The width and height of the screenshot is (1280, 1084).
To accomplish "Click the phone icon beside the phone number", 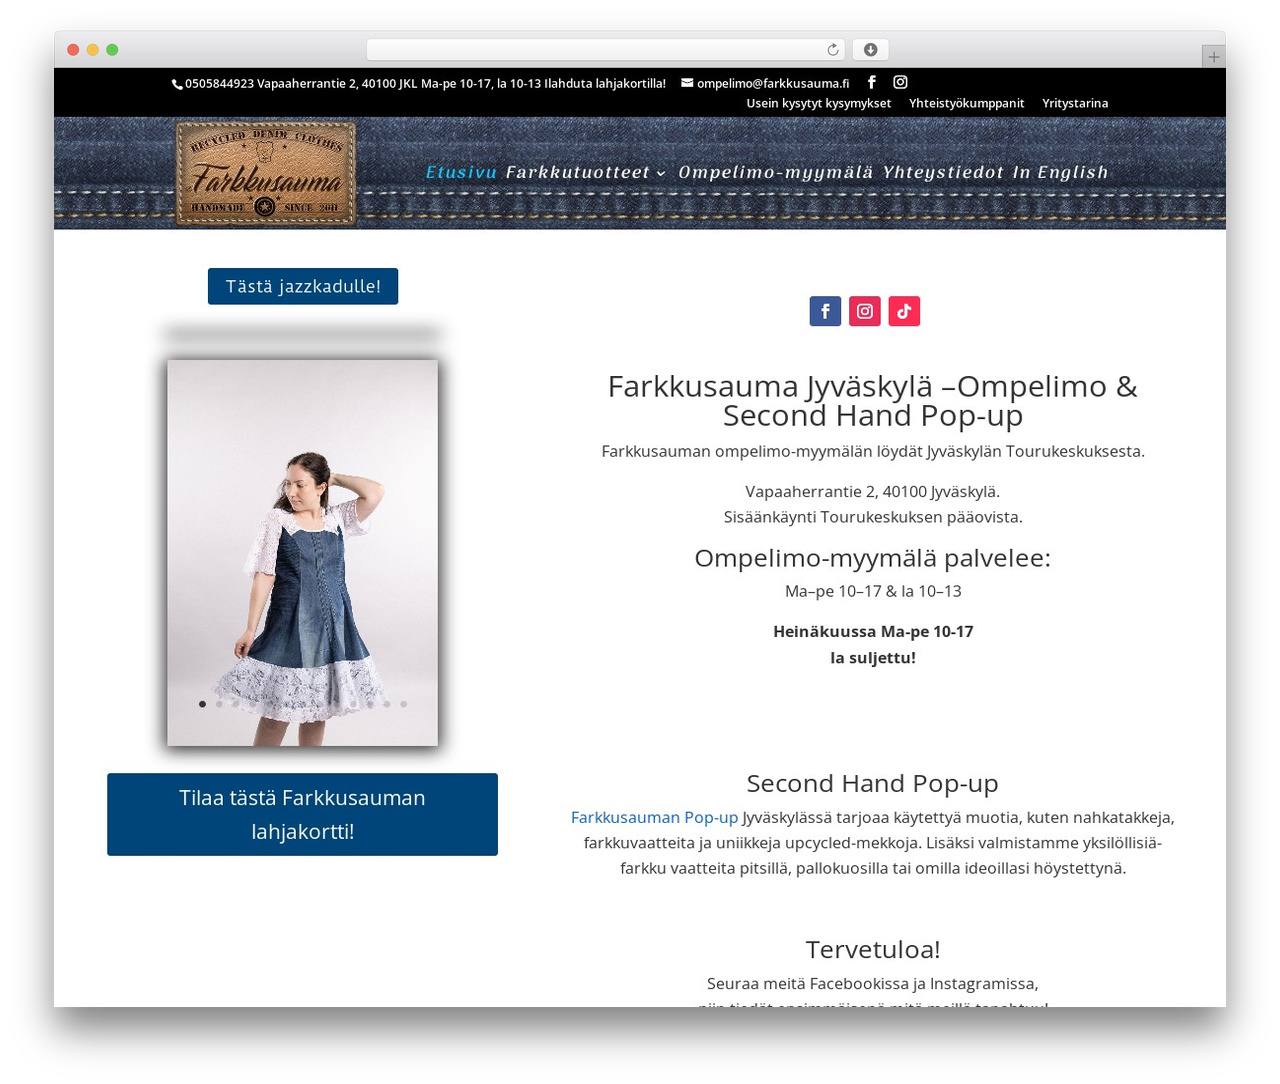I will pos(177,84).
